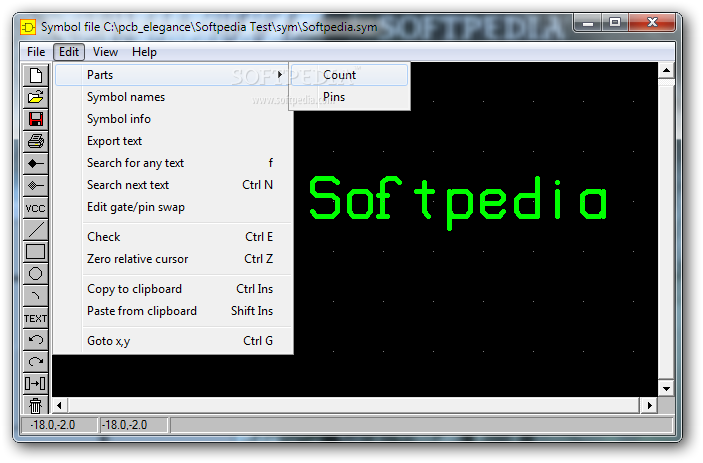Choose Search for any text
This screenshot has width=703, height=463.
tap(173, 163)
